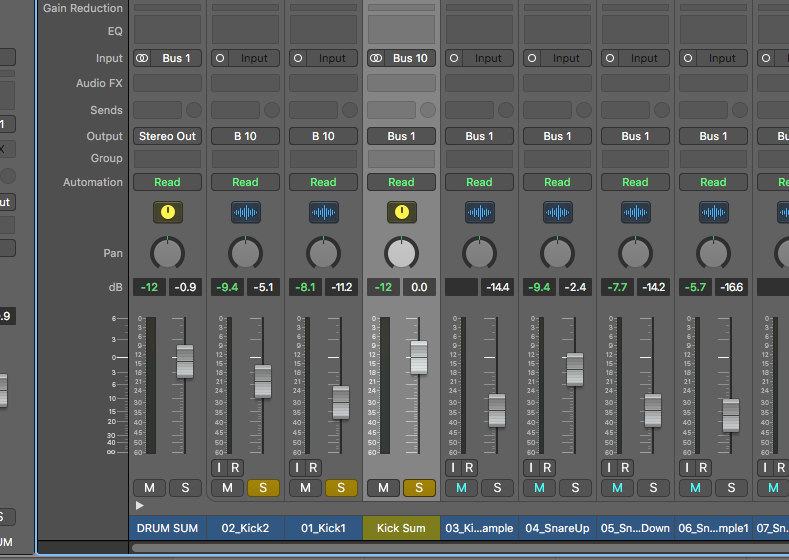Solo the 04_SnareUp channel
This screenshot has width=789, height=560.
pos(575,488)
